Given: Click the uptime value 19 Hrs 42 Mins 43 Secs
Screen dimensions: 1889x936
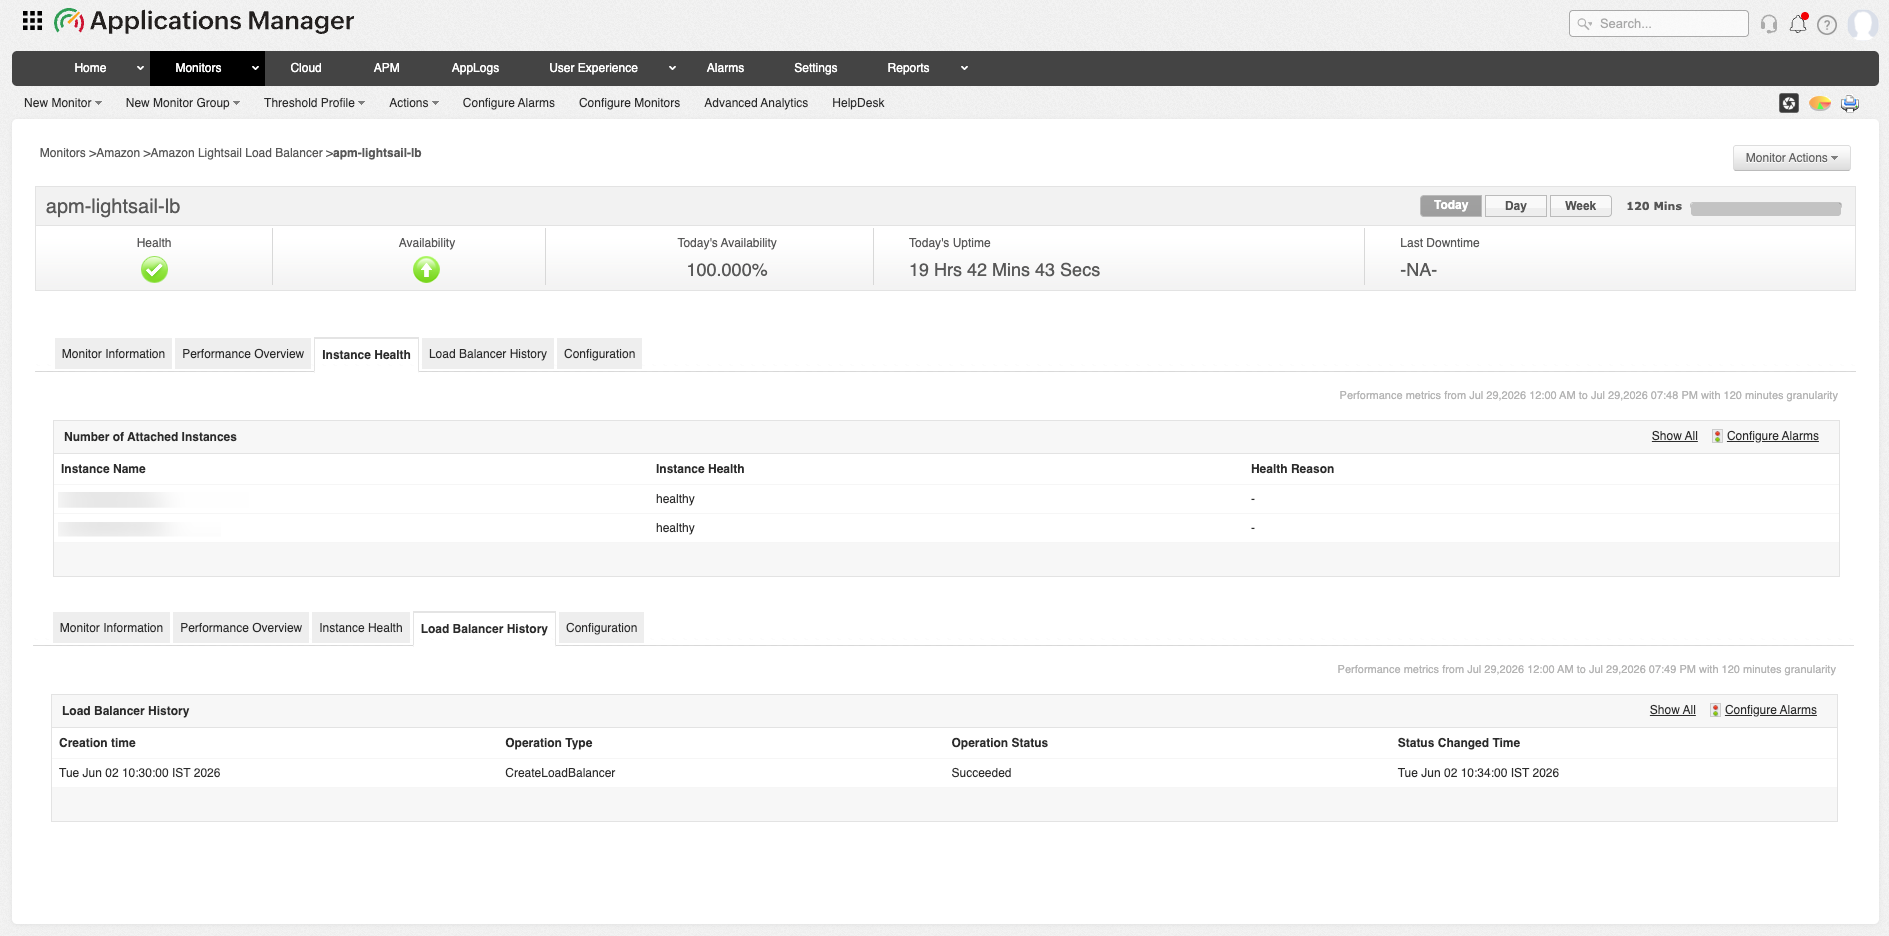Looking at the screenshot, I should click(1004, 270).
